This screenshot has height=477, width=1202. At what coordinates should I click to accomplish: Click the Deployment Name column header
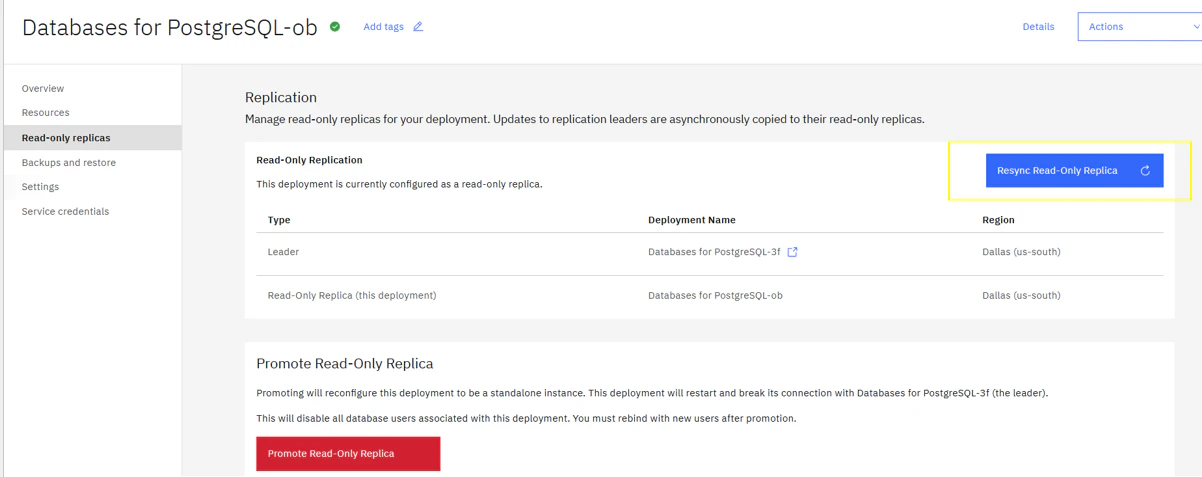coord(692,220)
